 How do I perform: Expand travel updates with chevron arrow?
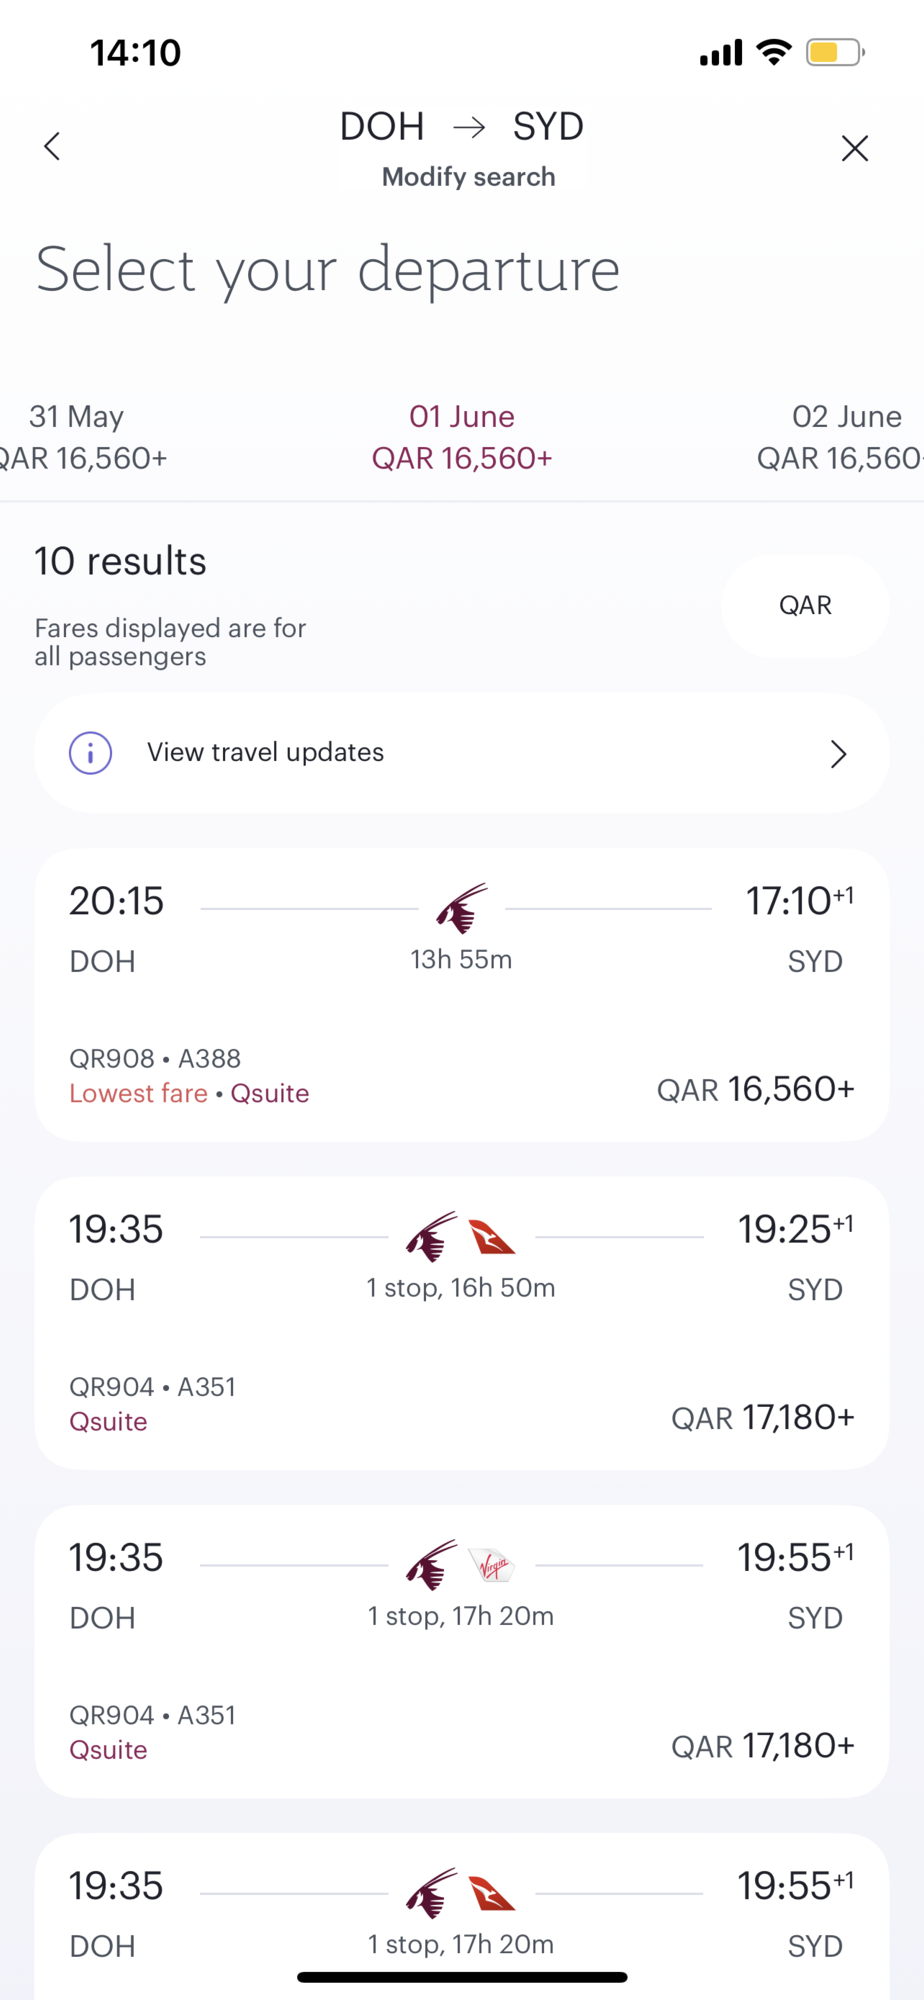pyautogui.click(x=838, y=754)
